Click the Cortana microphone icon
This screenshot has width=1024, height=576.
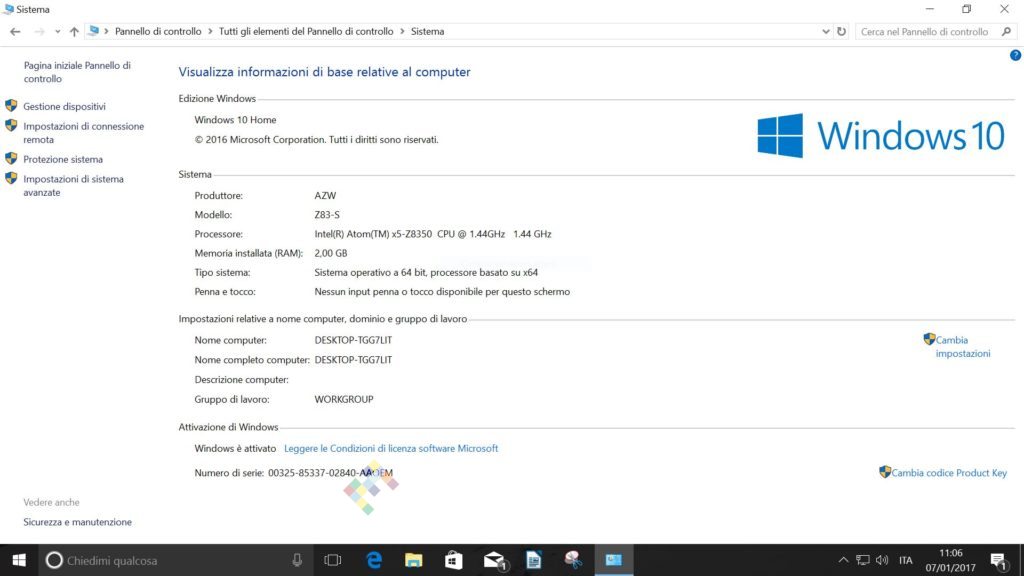297,560
